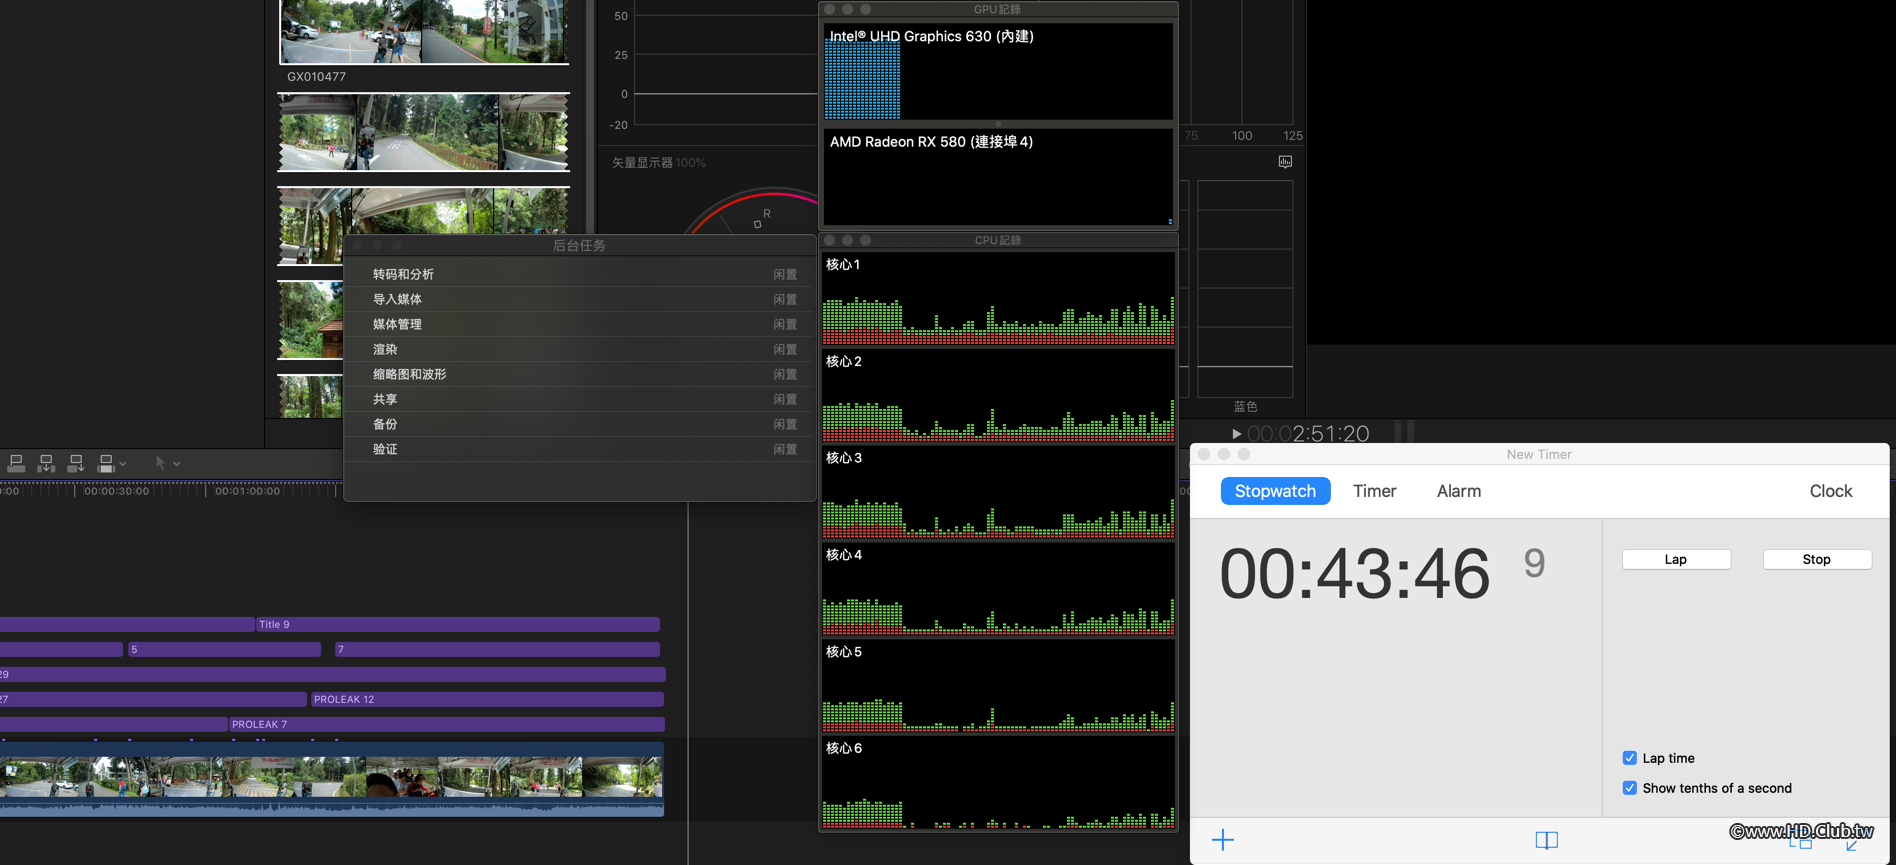
Task: Select the PROLEAK 12 clip in timeline
Action: click(x=487, y=699)
